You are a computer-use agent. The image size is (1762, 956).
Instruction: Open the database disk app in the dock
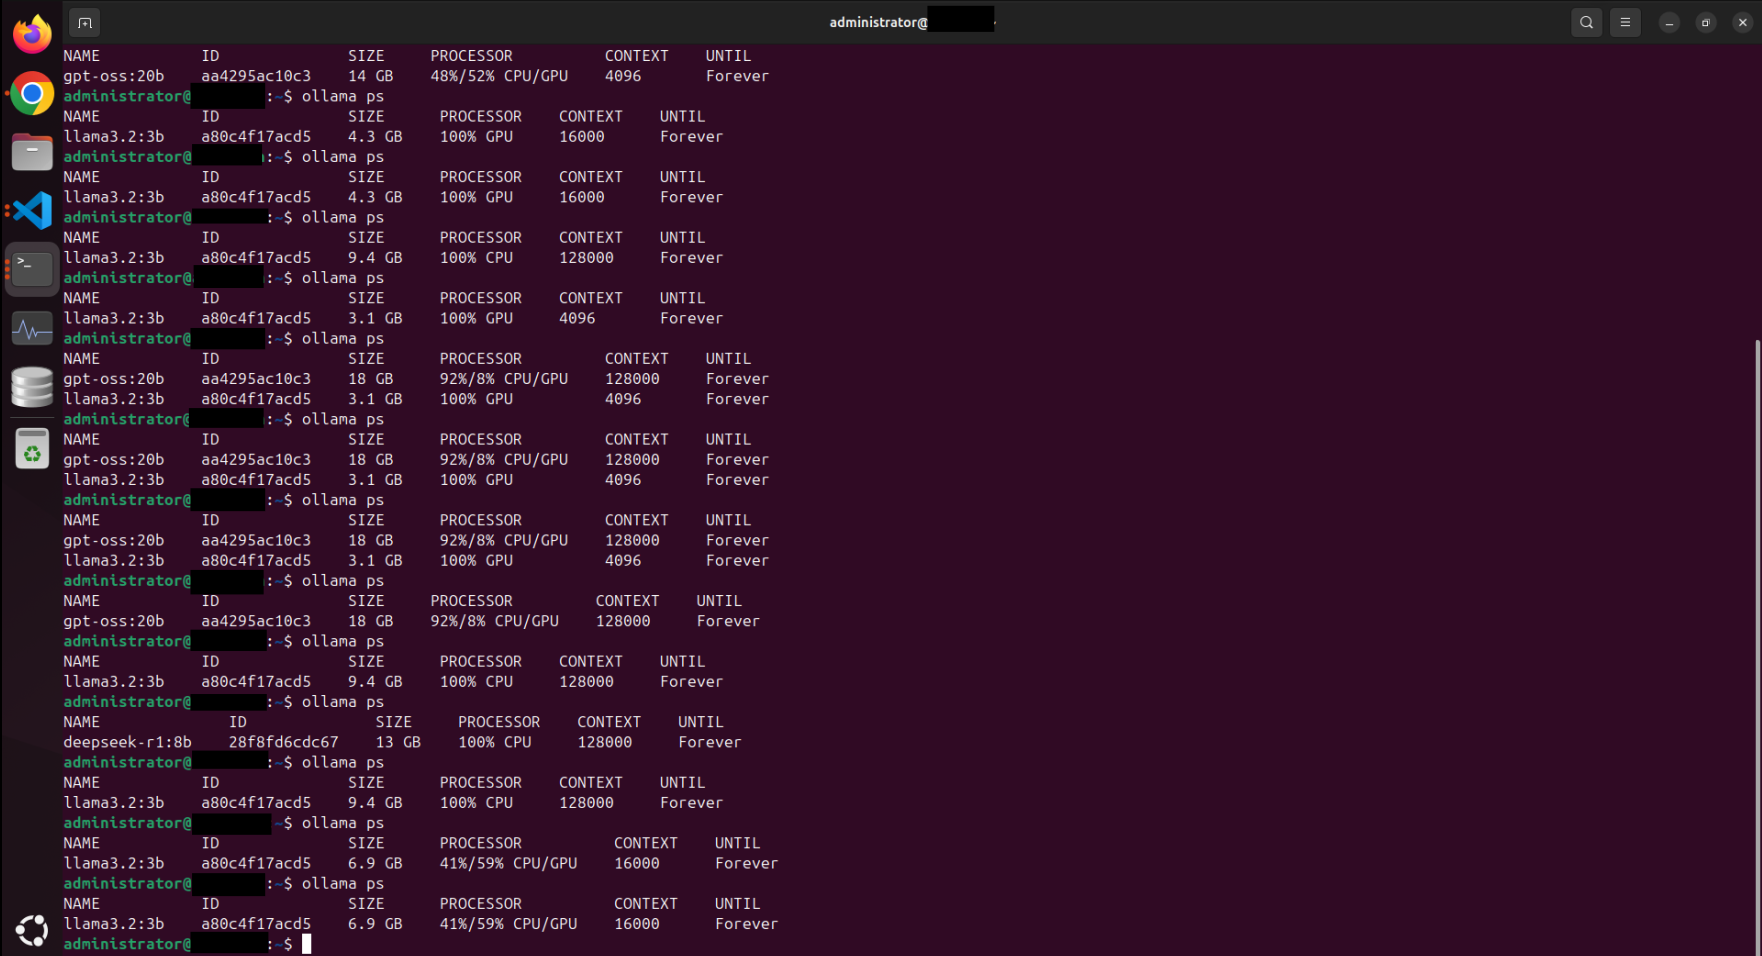coord(32,387)
